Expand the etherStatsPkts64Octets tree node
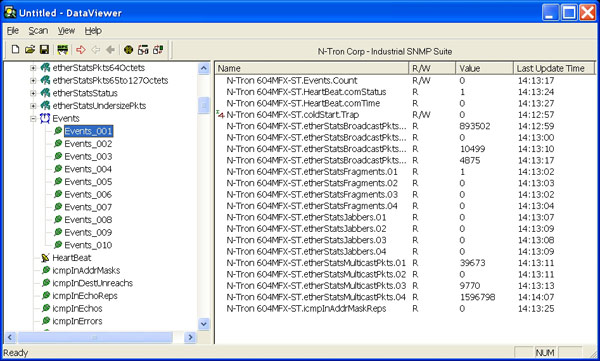 33,68
